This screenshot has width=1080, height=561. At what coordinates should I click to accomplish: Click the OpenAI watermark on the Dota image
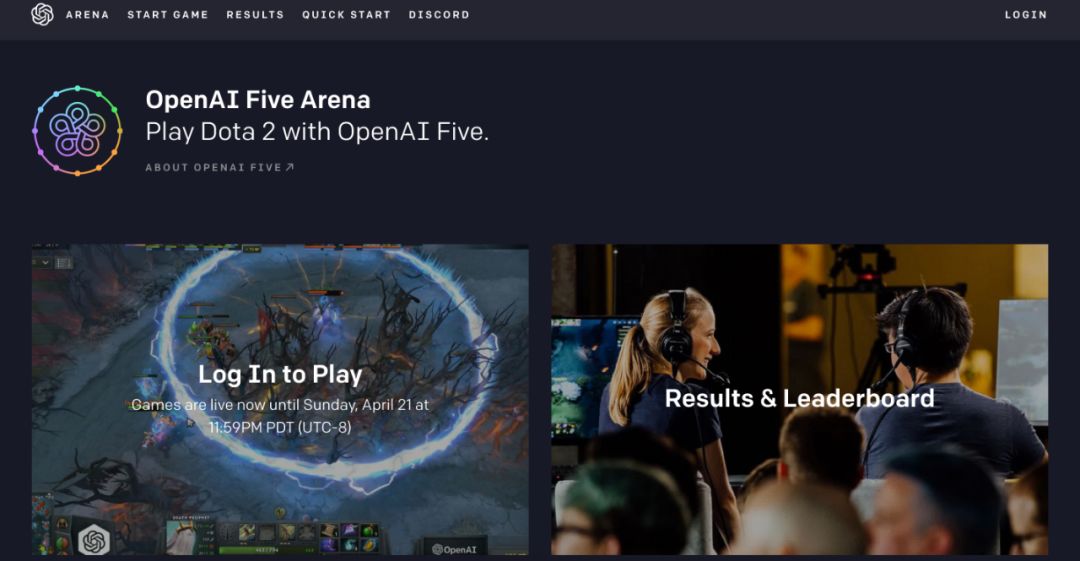(454, 549)
